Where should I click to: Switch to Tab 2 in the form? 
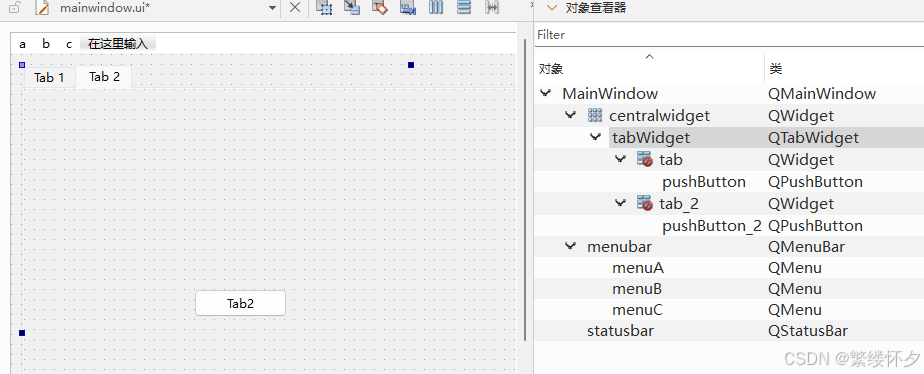(x=104, y=77)
